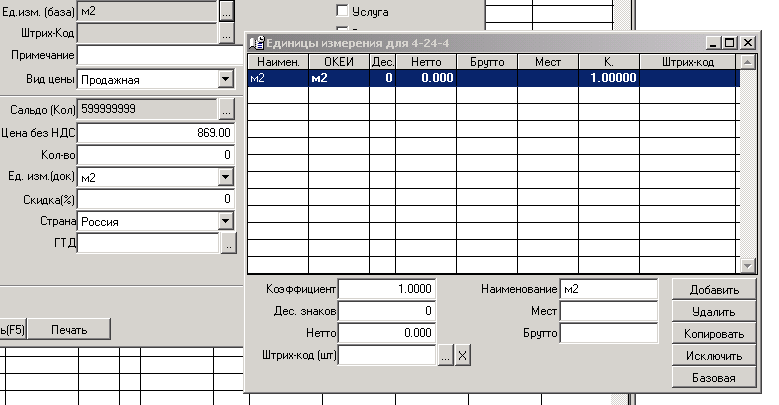This screenshot has height=405, width=779.
Task: Click the К. column header
Action: click(609, 62)
